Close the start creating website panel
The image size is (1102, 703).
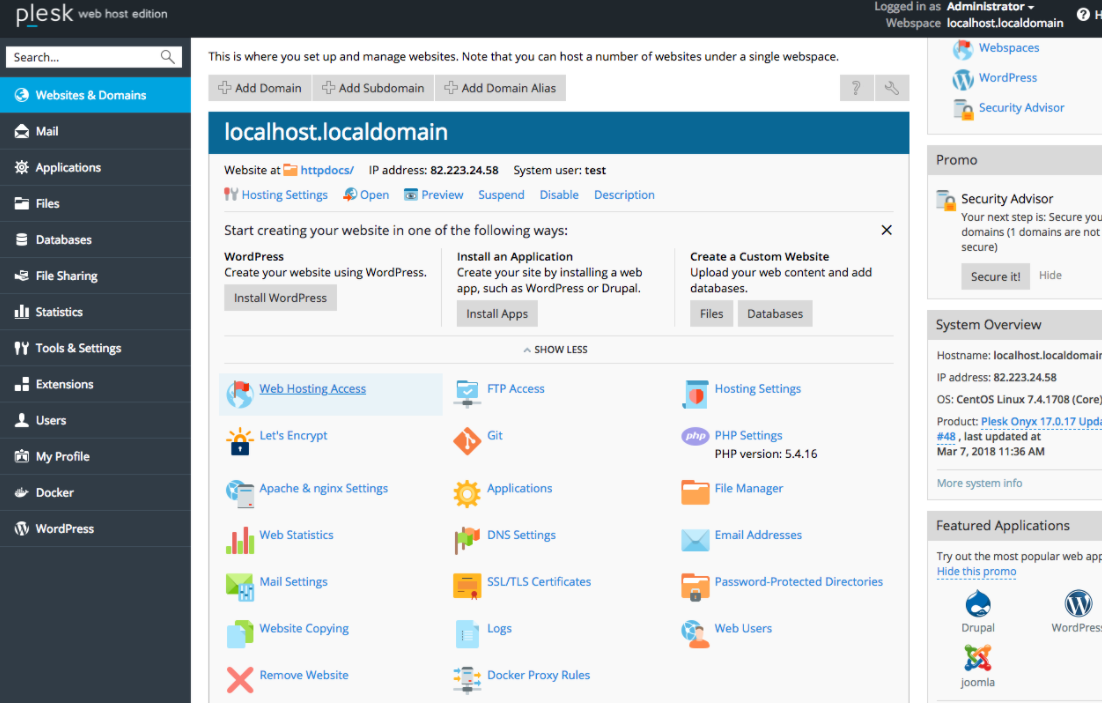(x=886, y=230)
